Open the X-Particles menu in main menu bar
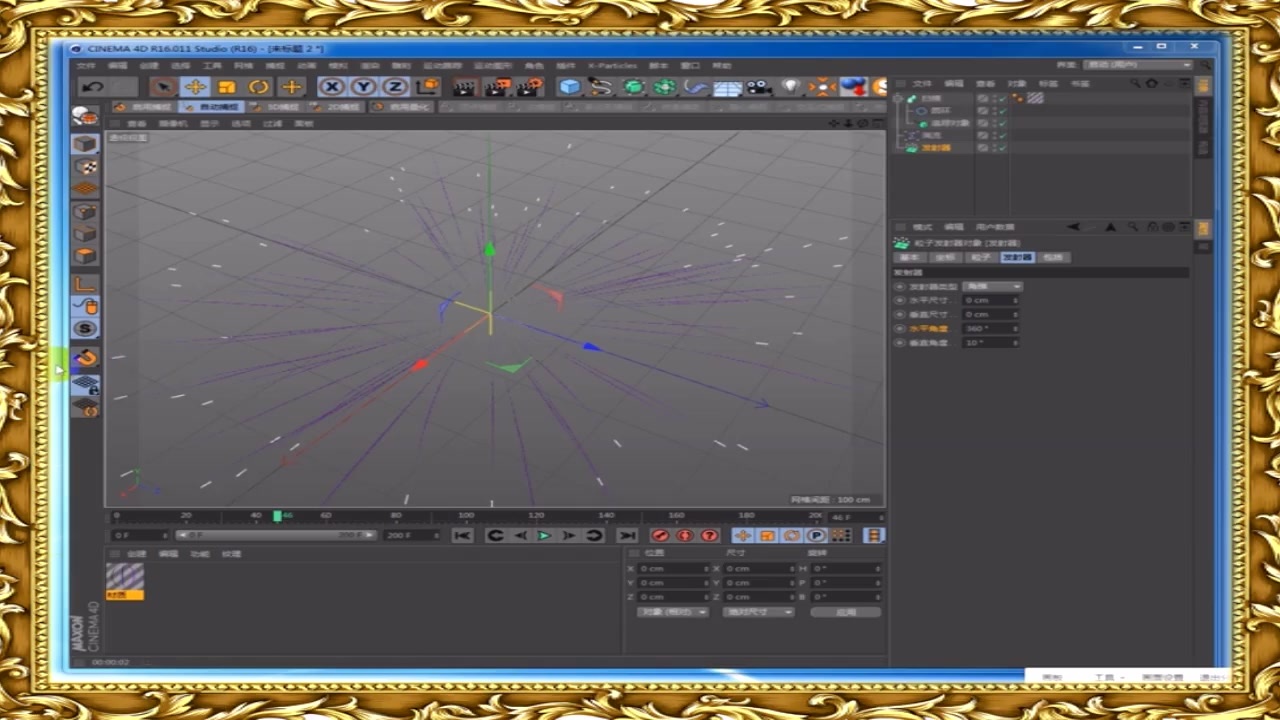This screenshot has height=720, width=1280. (x=612, y=66)
